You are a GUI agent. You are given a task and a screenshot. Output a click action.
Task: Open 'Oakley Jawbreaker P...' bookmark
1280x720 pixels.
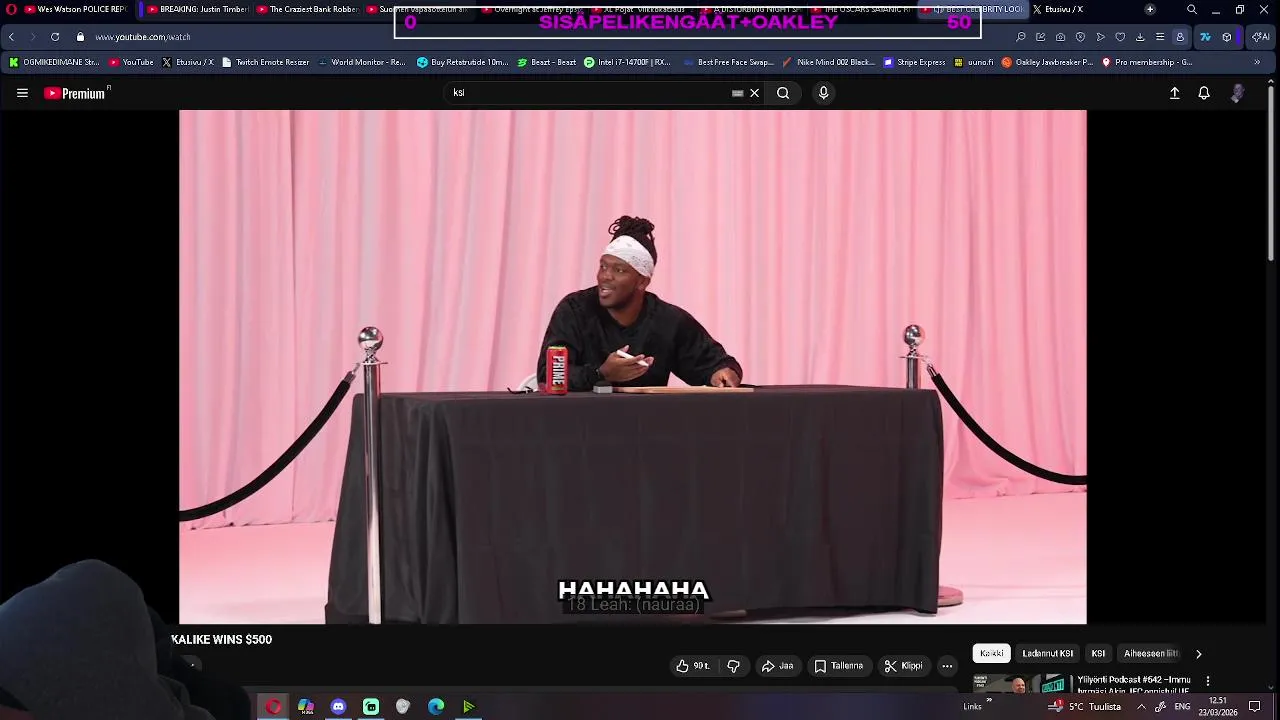click(x=1047, y=62)
